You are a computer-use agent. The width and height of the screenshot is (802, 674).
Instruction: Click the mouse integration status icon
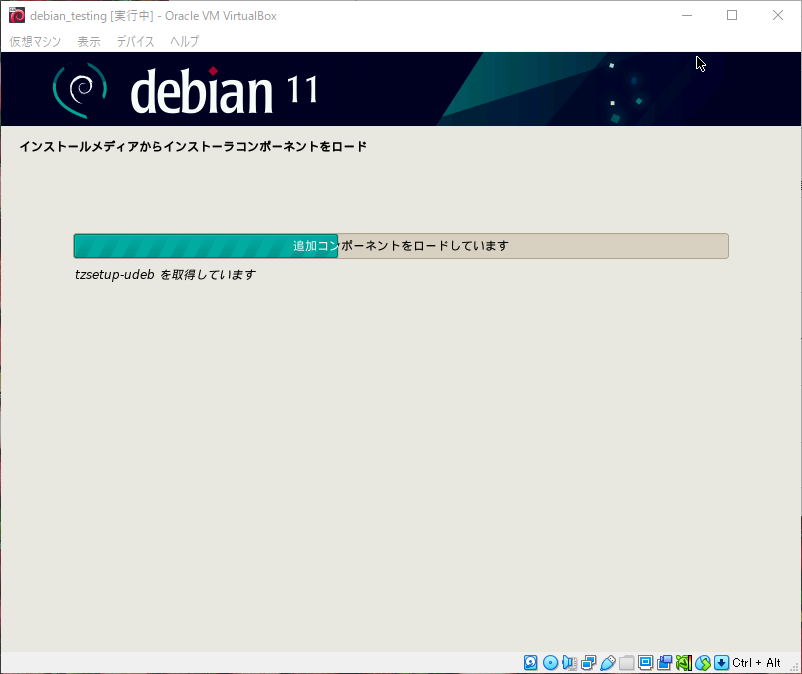[x=703, y=663]
